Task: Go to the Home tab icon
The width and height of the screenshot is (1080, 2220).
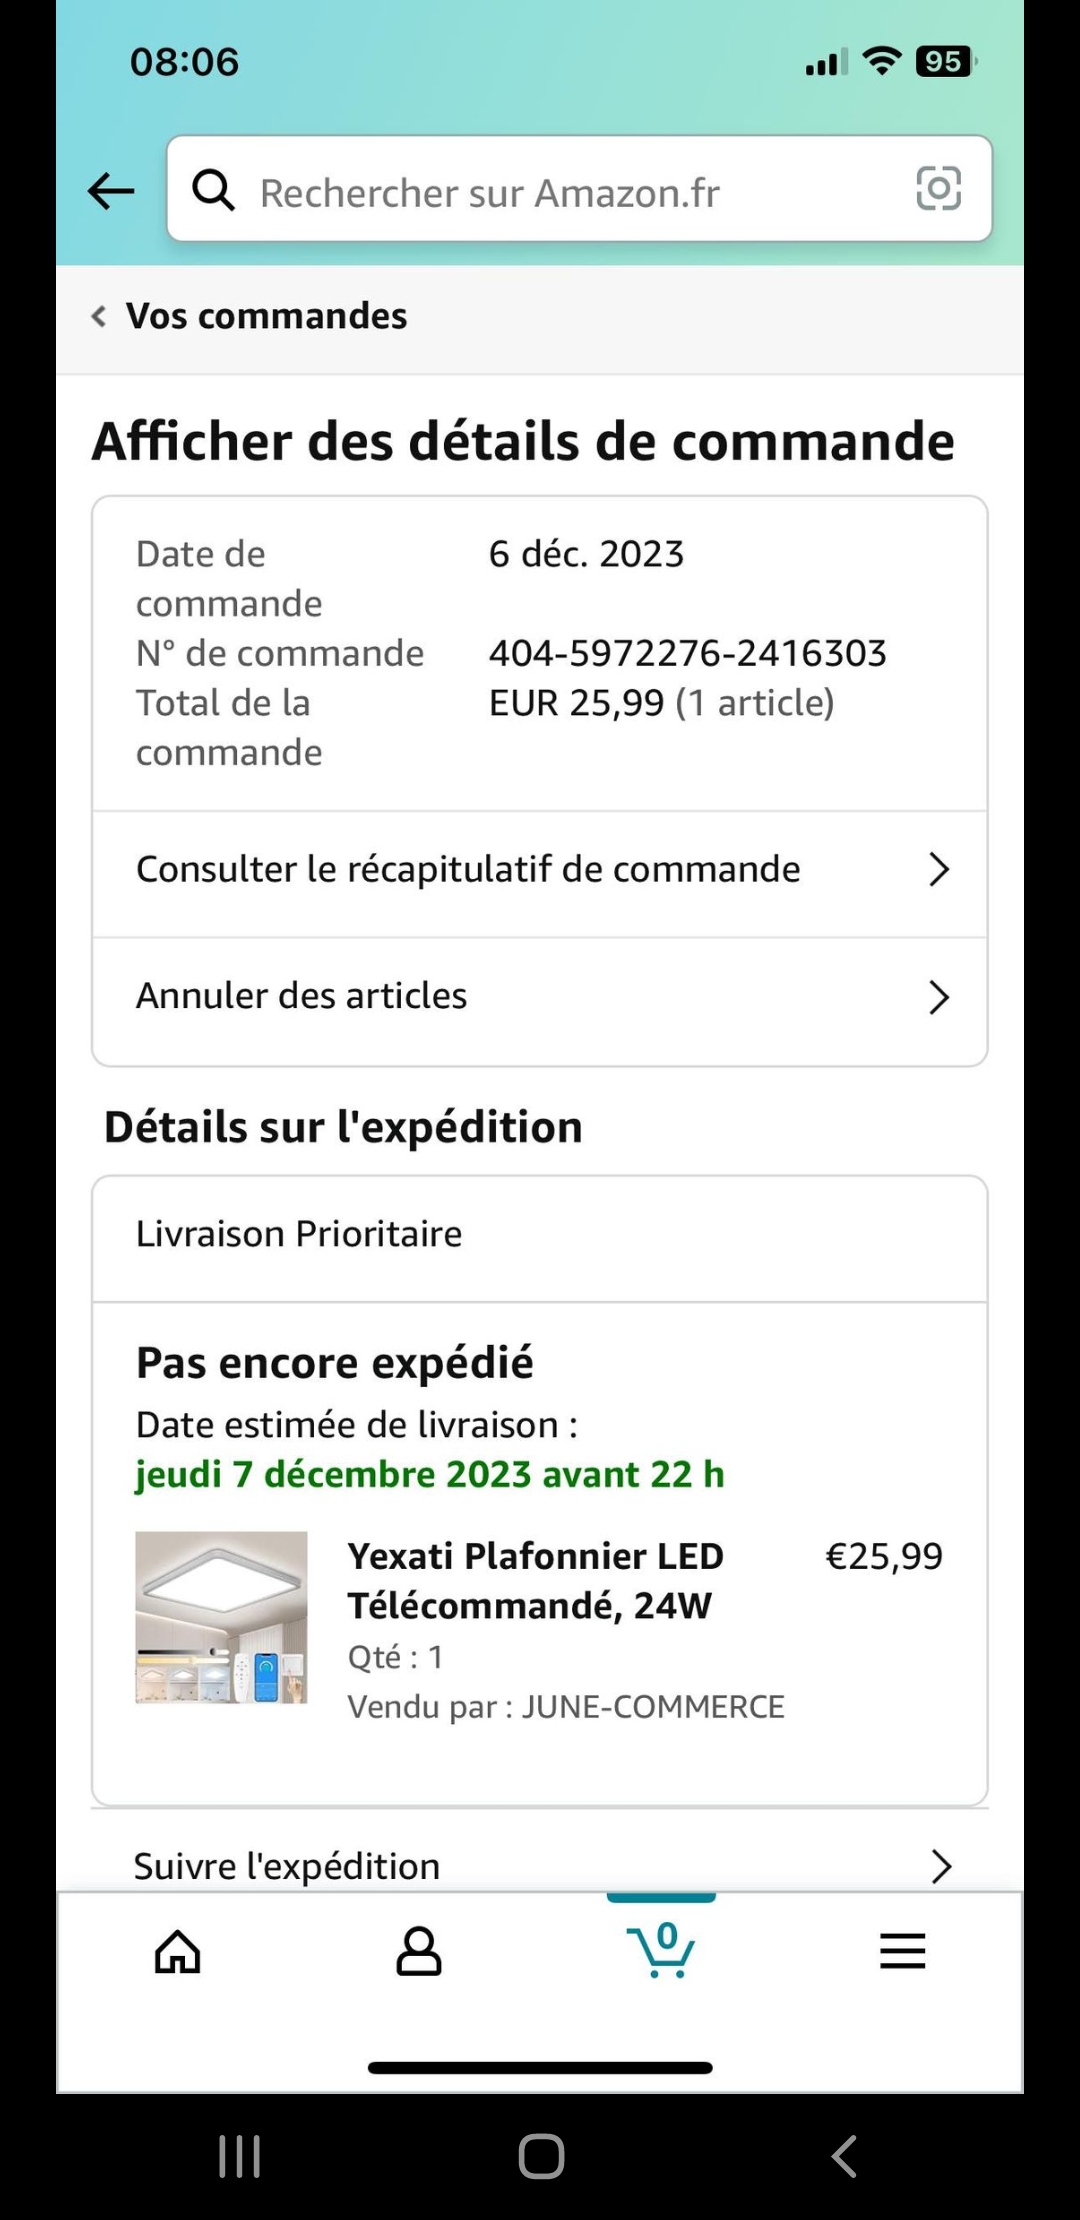Action: (x=178, y=1951)
